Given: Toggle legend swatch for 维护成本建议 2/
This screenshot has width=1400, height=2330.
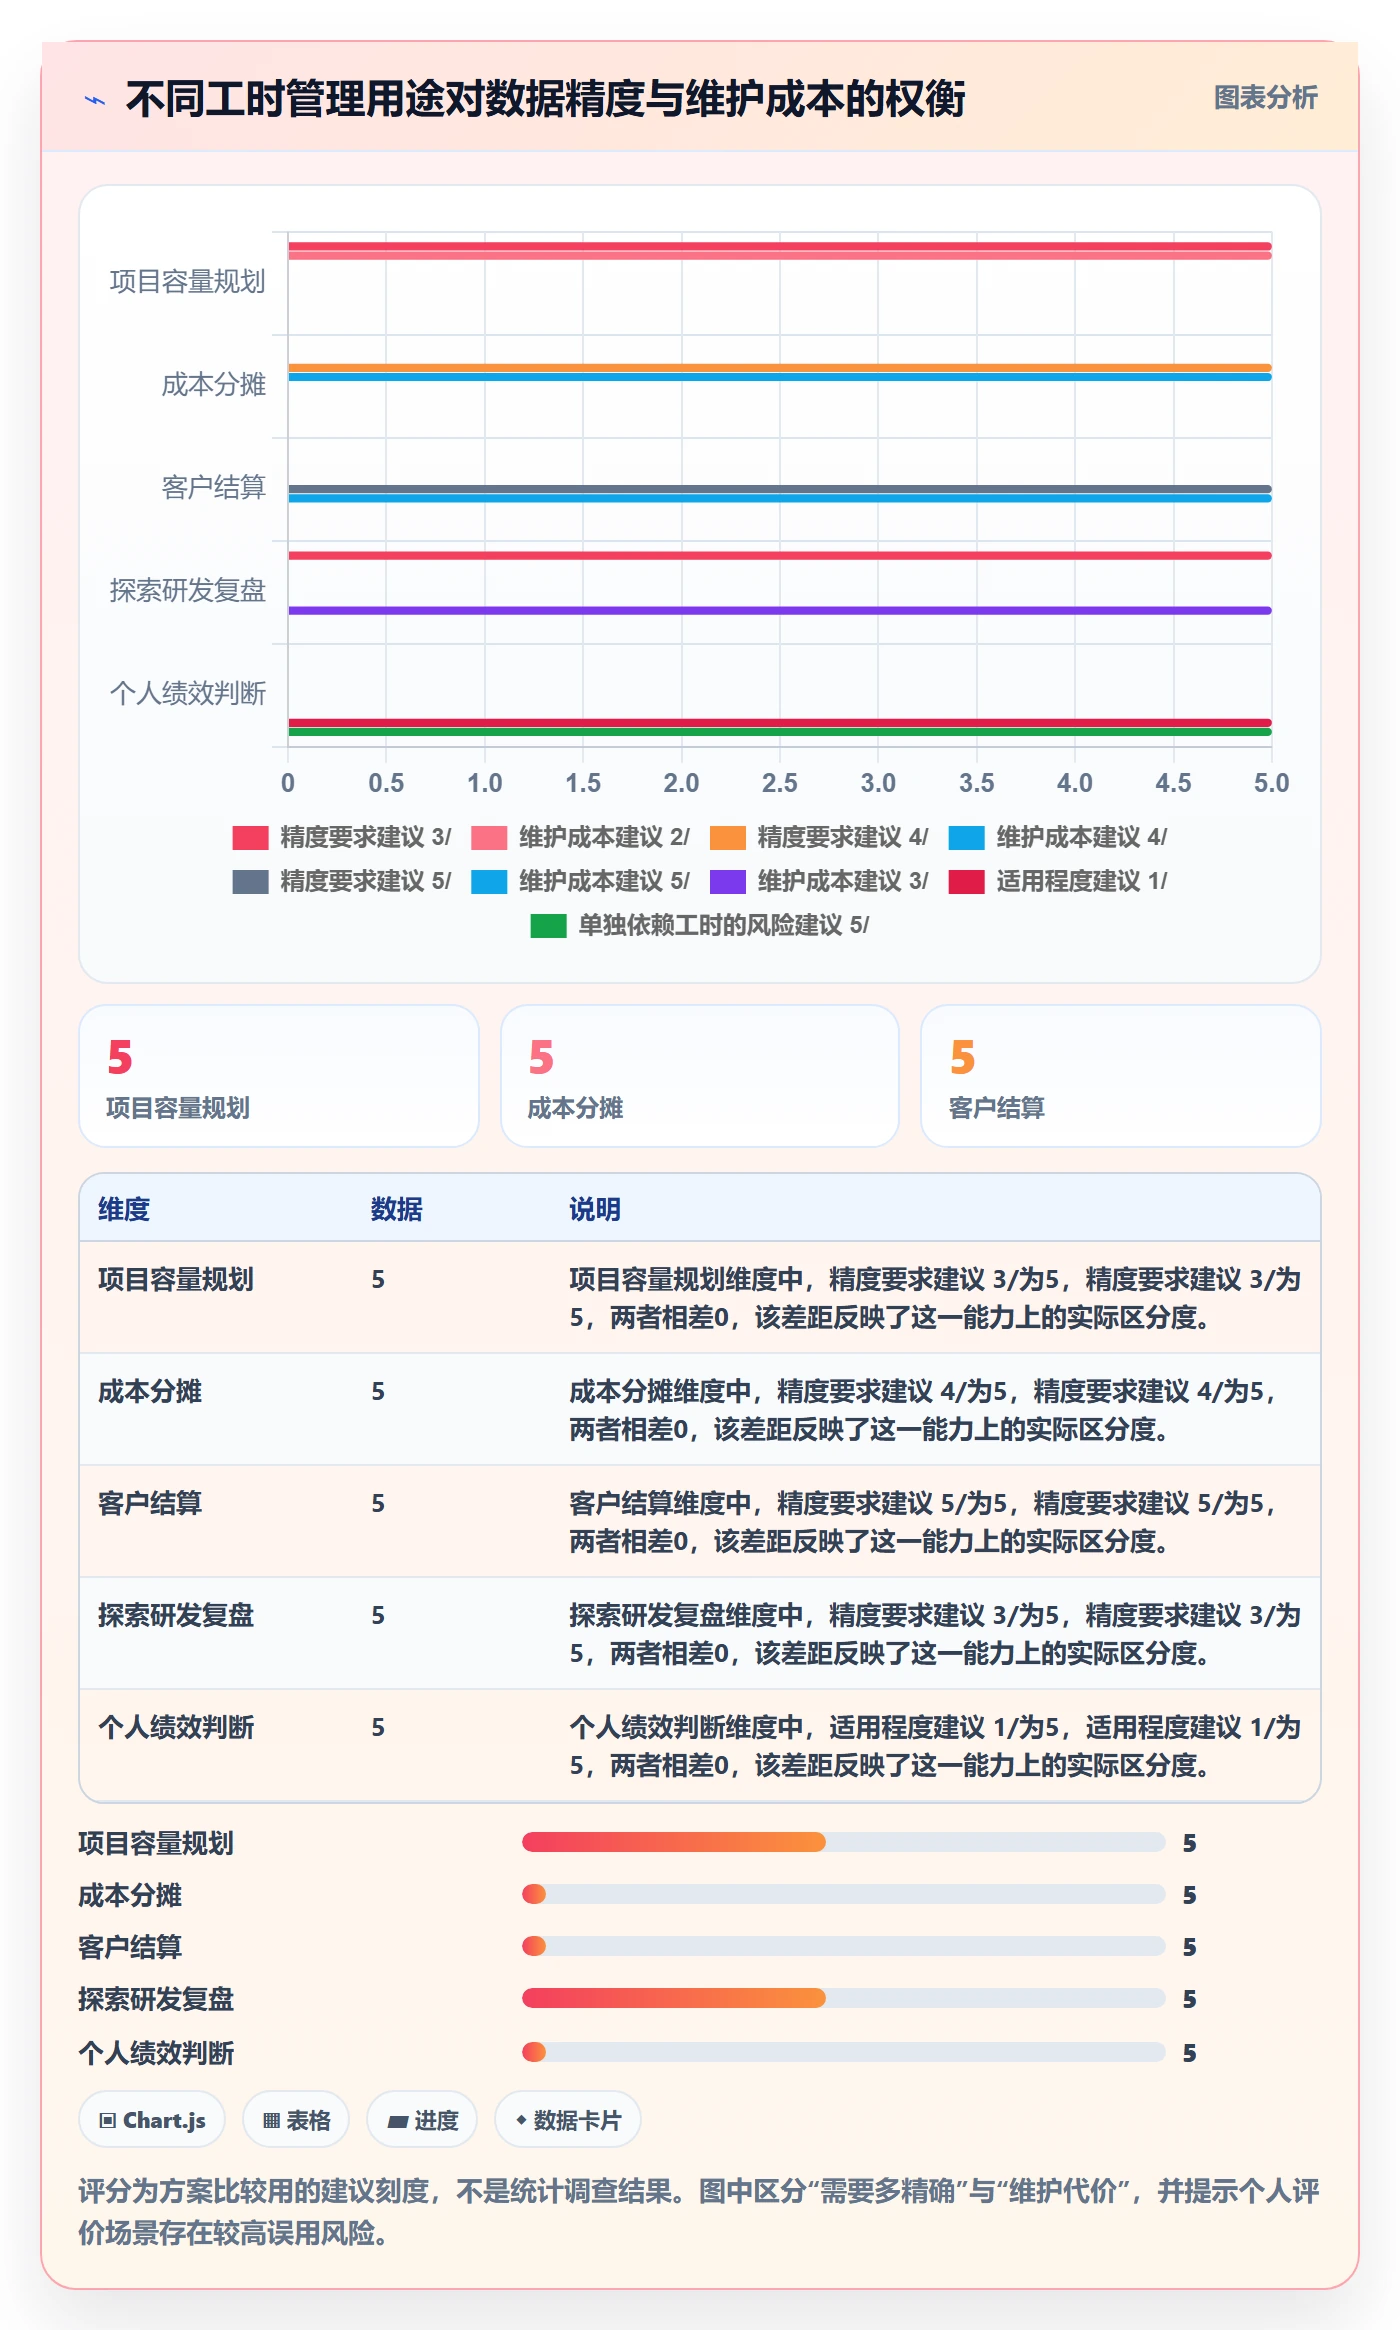Looking at the screenshot, I should (x=489, y=837).
